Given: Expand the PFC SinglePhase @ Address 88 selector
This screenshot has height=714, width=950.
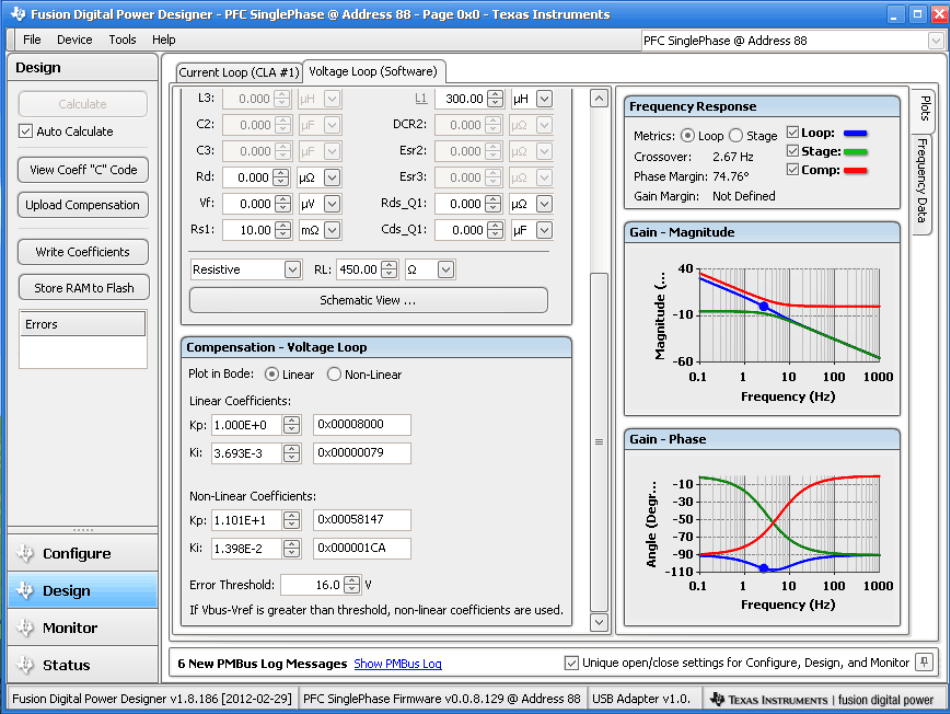Looking at the screenshot, I should [936, 40].
